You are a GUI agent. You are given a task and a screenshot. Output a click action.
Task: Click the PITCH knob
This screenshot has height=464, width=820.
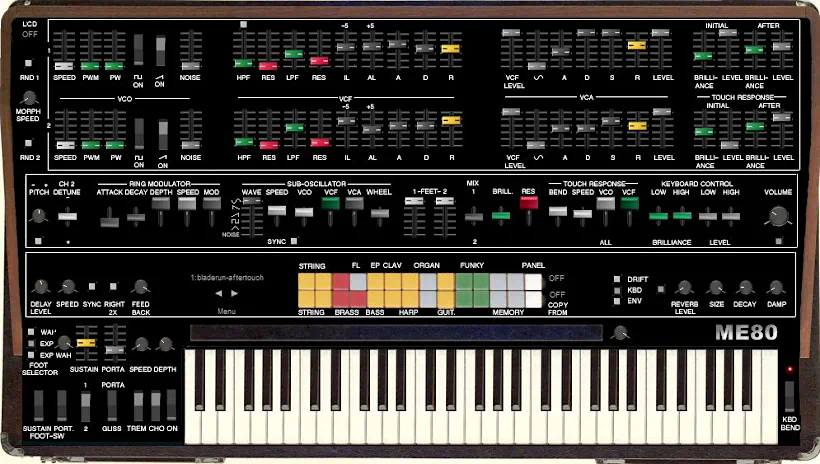coord(38,215)
